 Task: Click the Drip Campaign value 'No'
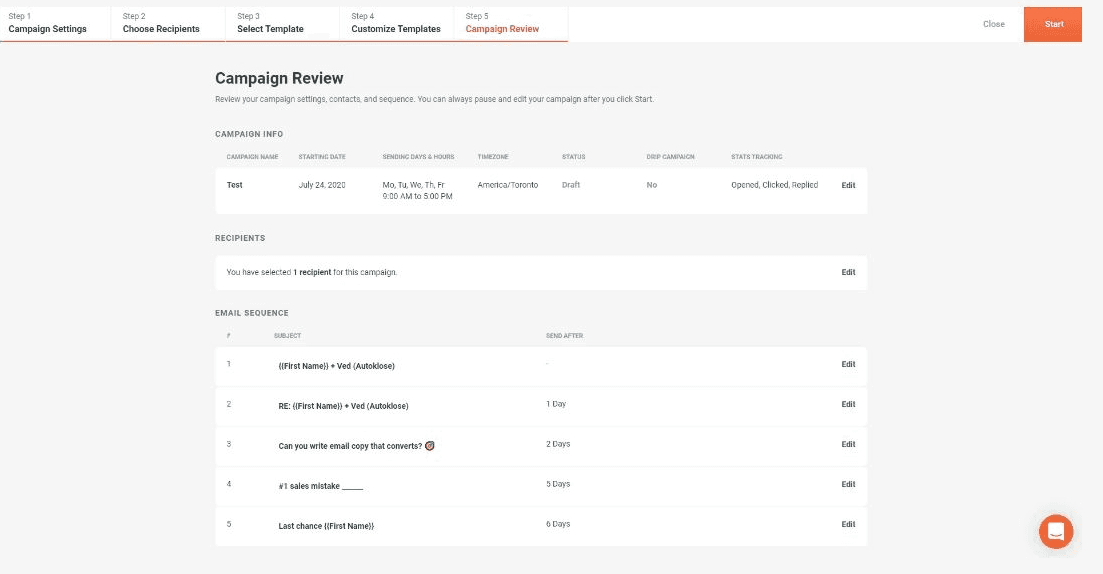click(x=651, y=185)
